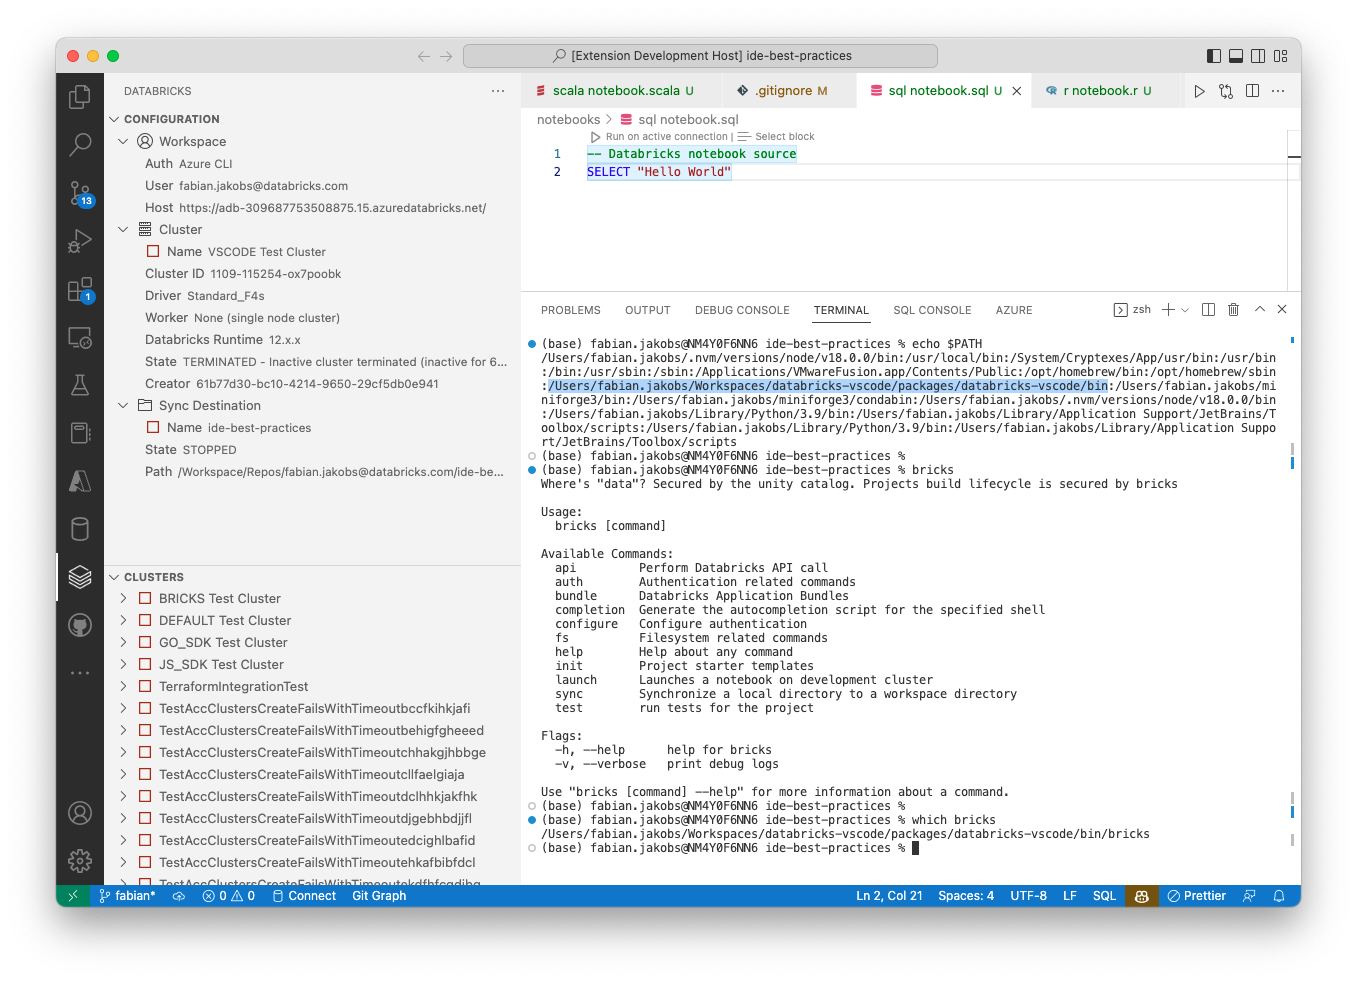Screen dimensions: 1357x981
Task: Open Databricks panel more actions ellipsis
Action: pyautogui.click(x=498, y=91)
